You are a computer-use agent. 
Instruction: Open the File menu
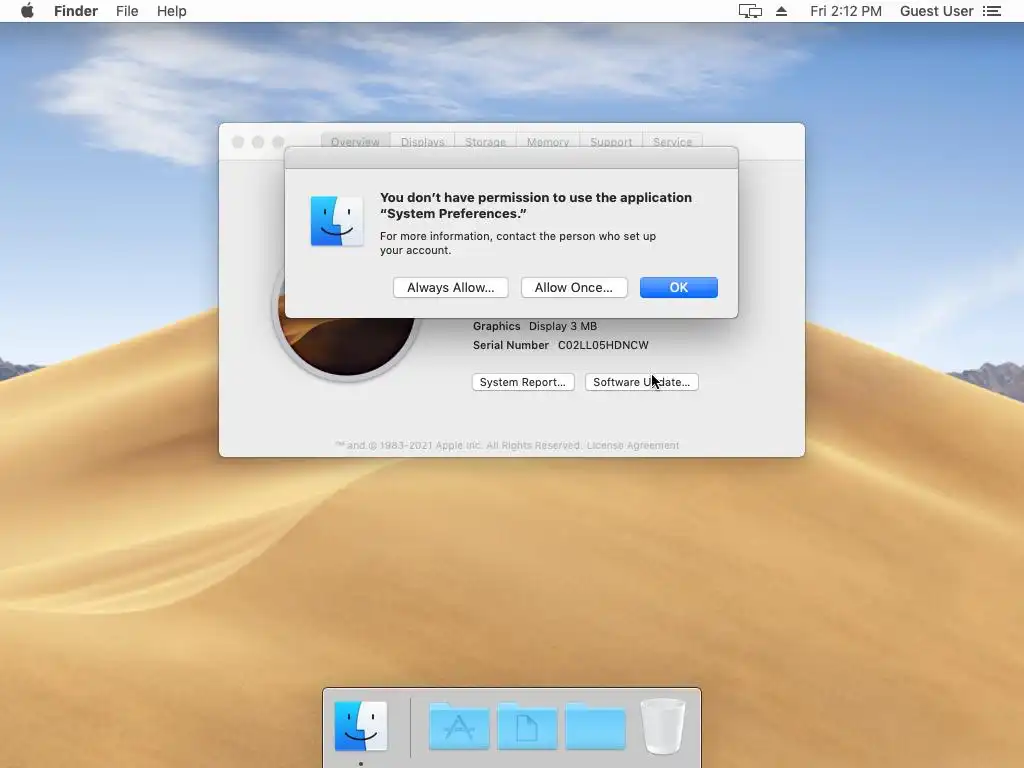pos(127,11)
